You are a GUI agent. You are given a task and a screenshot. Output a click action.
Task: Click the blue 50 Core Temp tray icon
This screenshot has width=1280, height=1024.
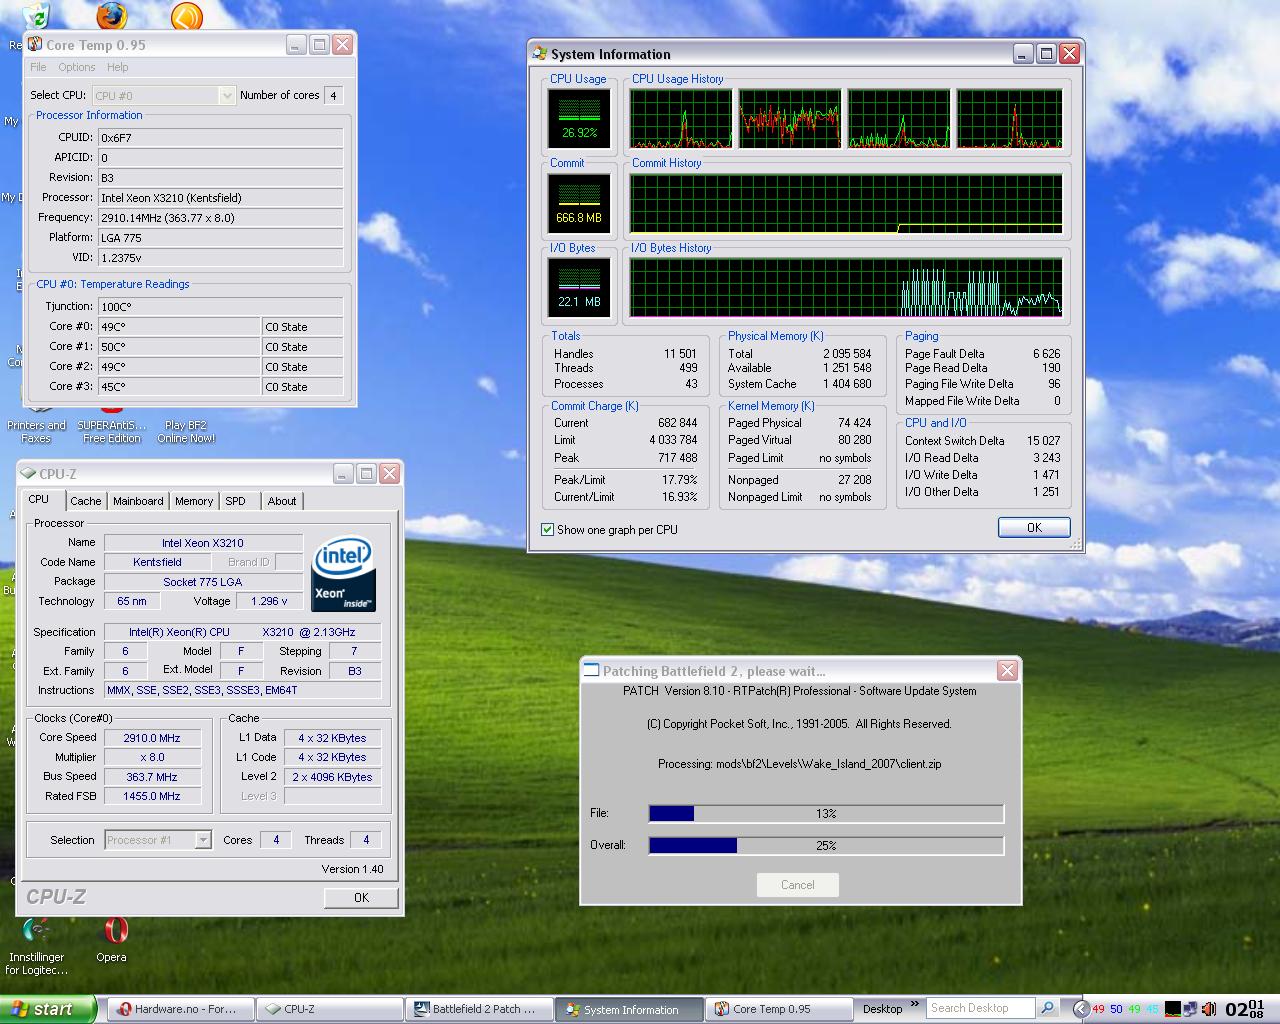[x=1116, y=1009]
